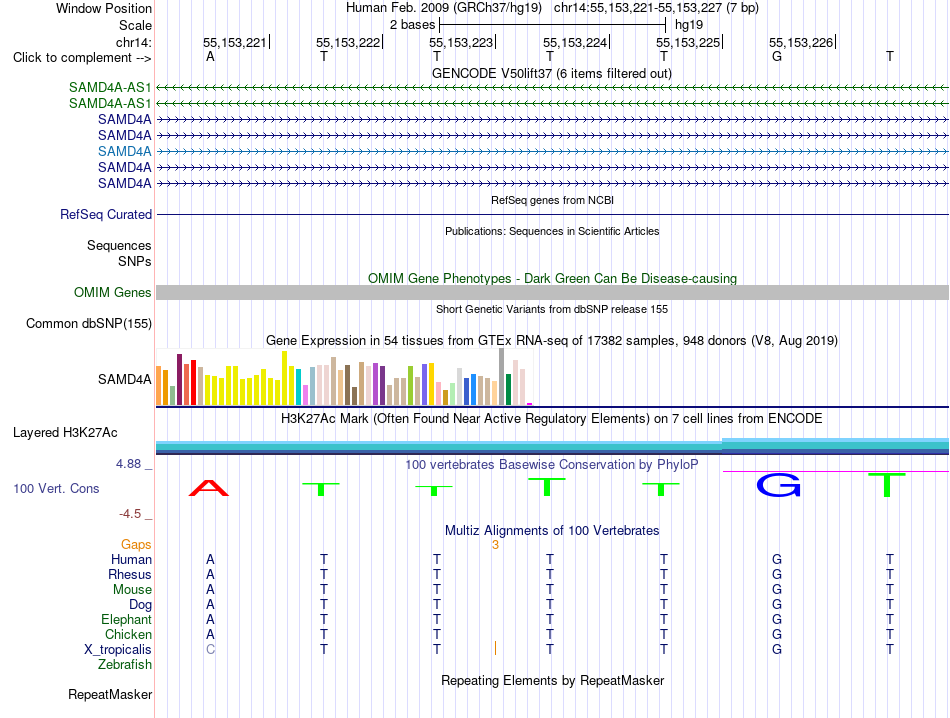
Task: Click the A in the Chicken alignment row
Action: click(x=210, y=634)
